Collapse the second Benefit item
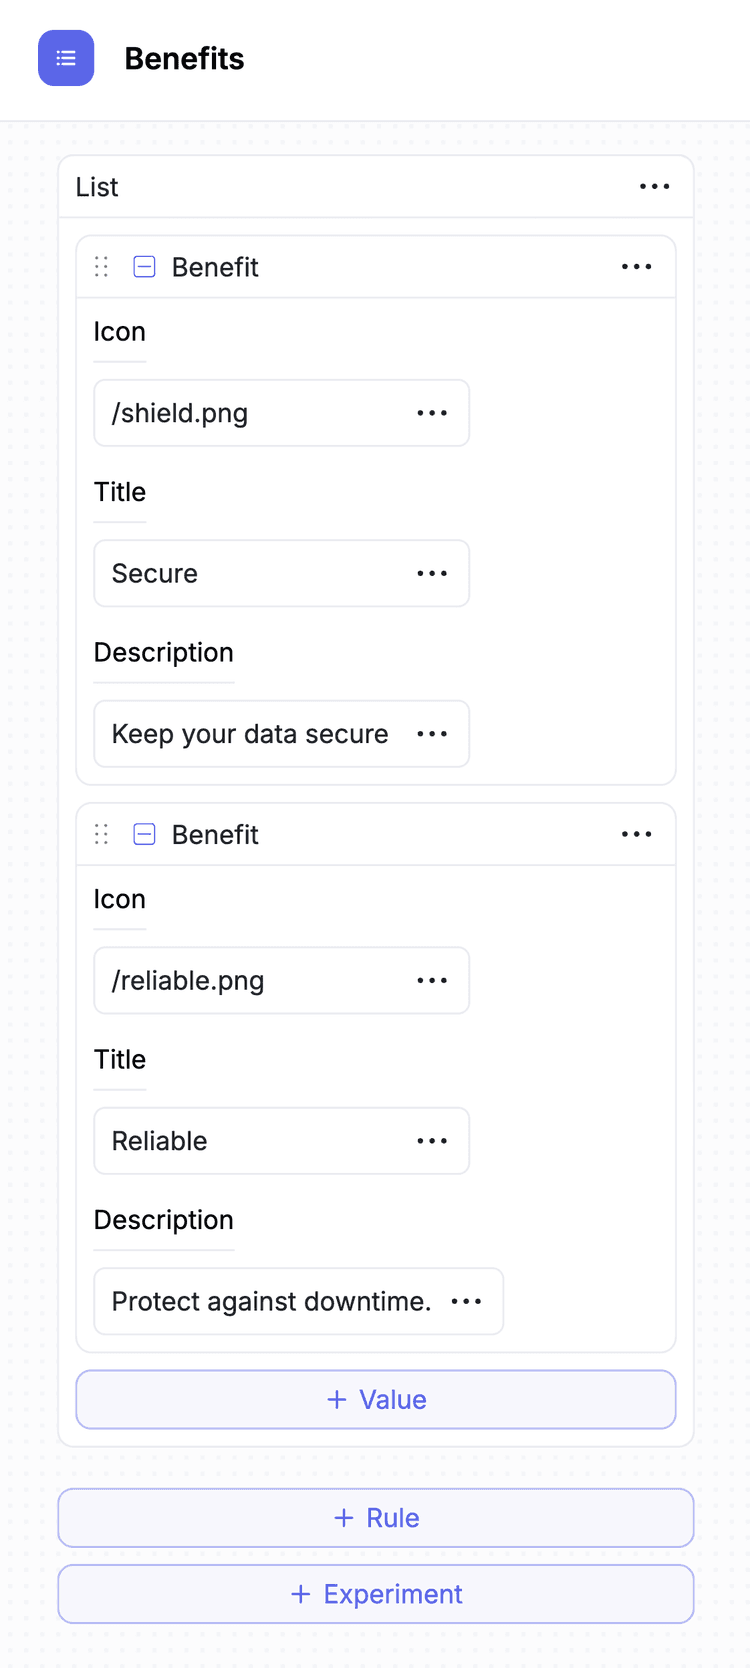Viewport: 750px width, 1668px height. (144, 834)
